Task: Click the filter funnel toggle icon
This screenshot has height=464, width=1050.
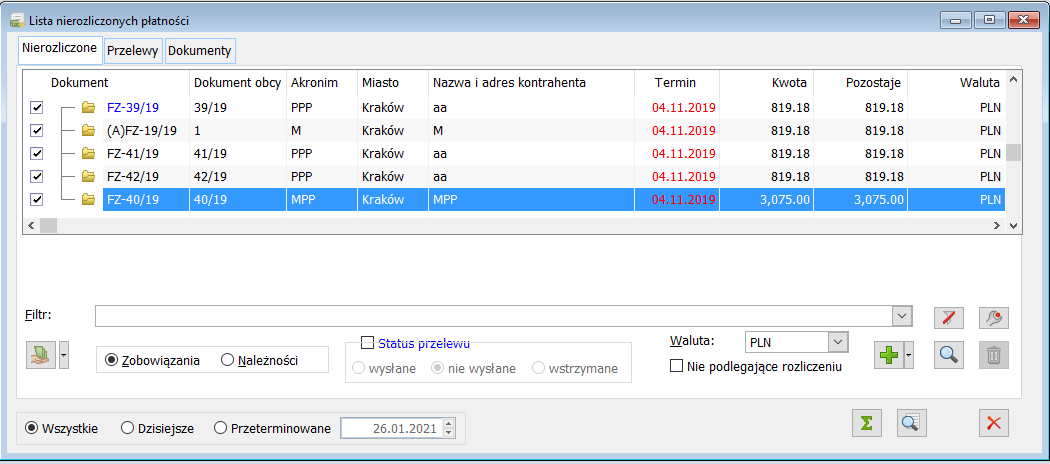Action: pyautogui.click(x=949, y=317)
